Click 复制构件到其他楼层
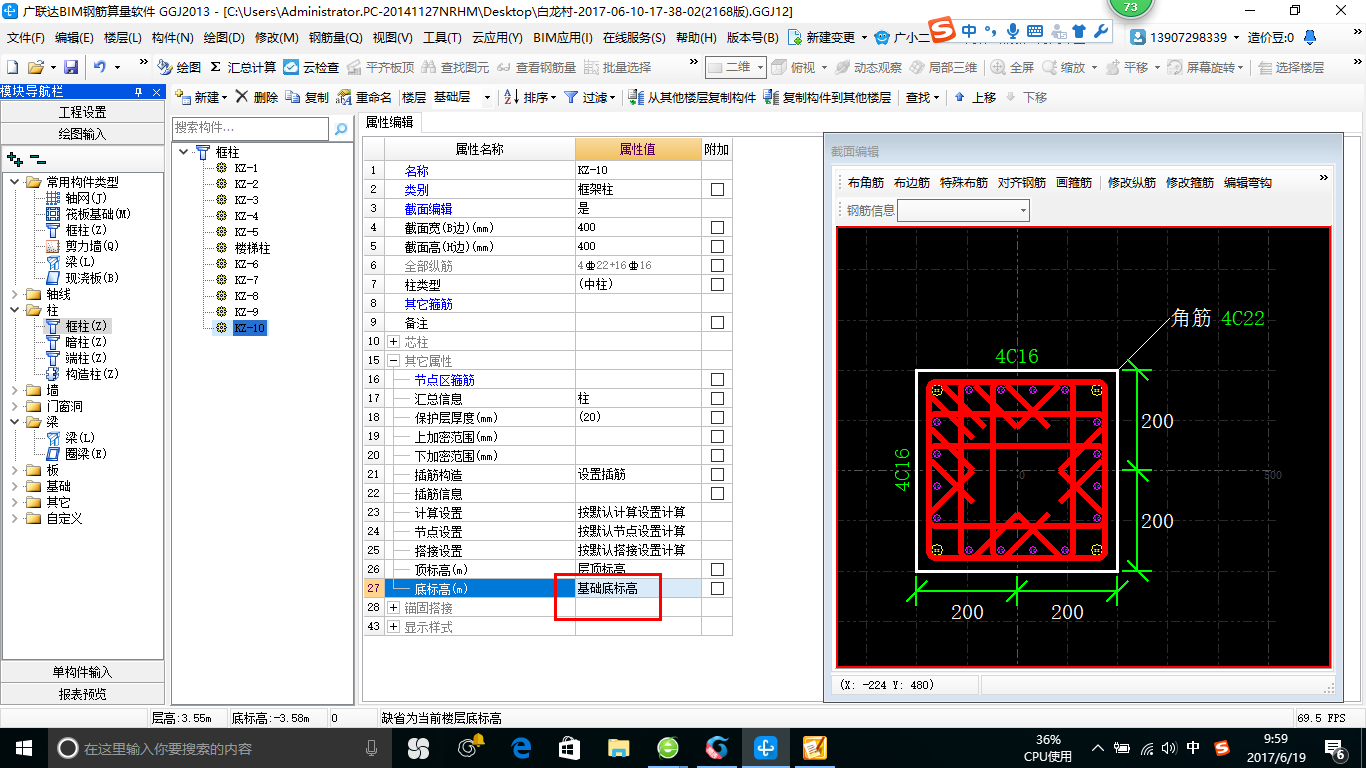Image resolution: width=1366 pixels, height=768 pixels. 827,97
